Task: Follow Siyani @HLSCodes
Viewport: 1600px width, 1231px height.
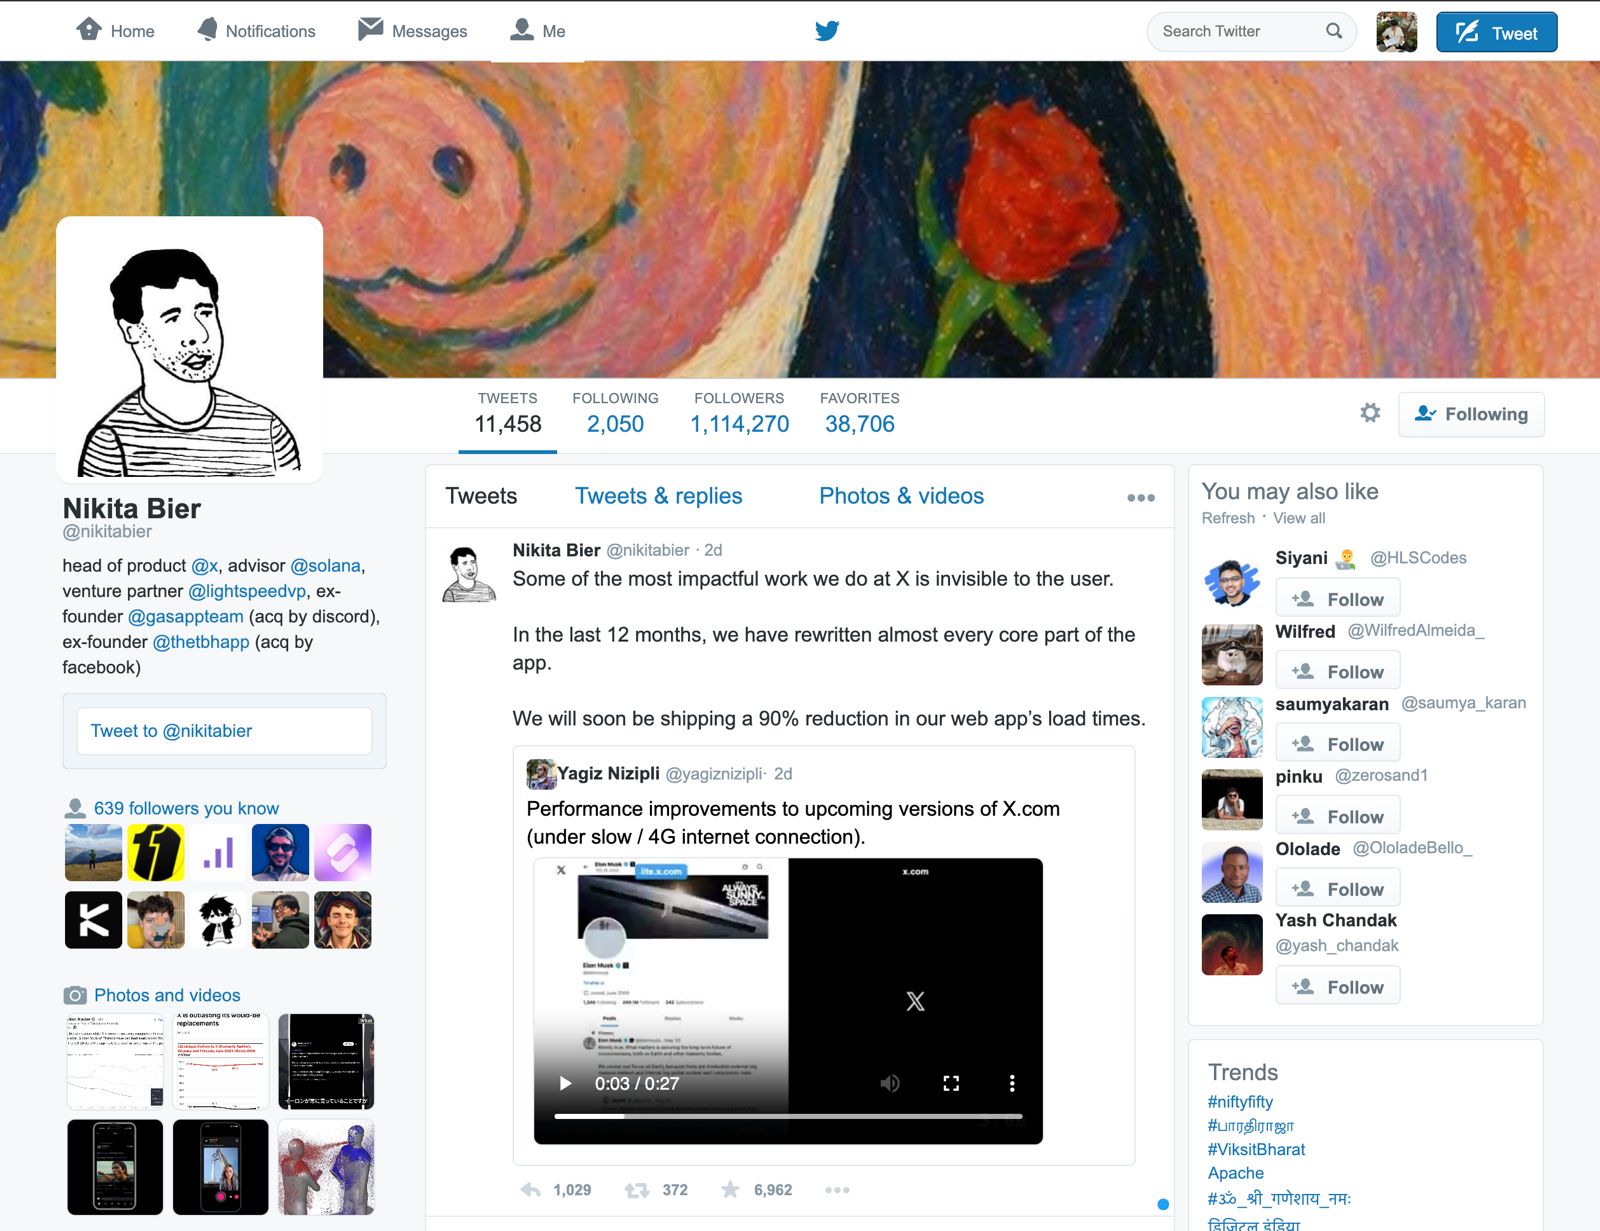Action: coord(1338,599)
